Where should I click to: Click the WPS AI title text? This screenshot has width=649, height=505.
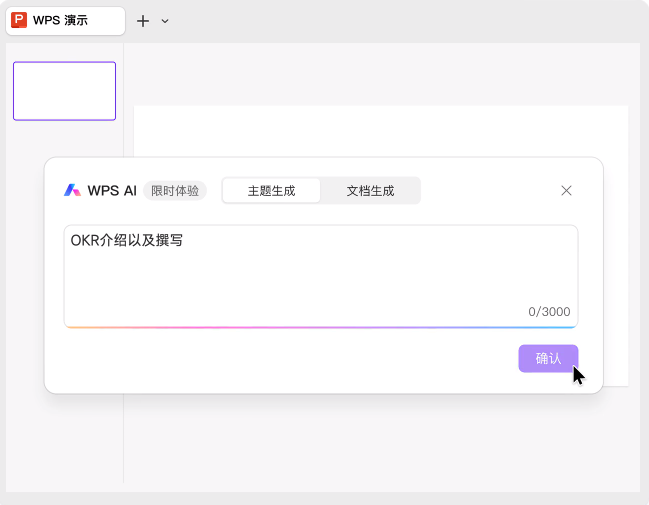[x=112, y=191]
